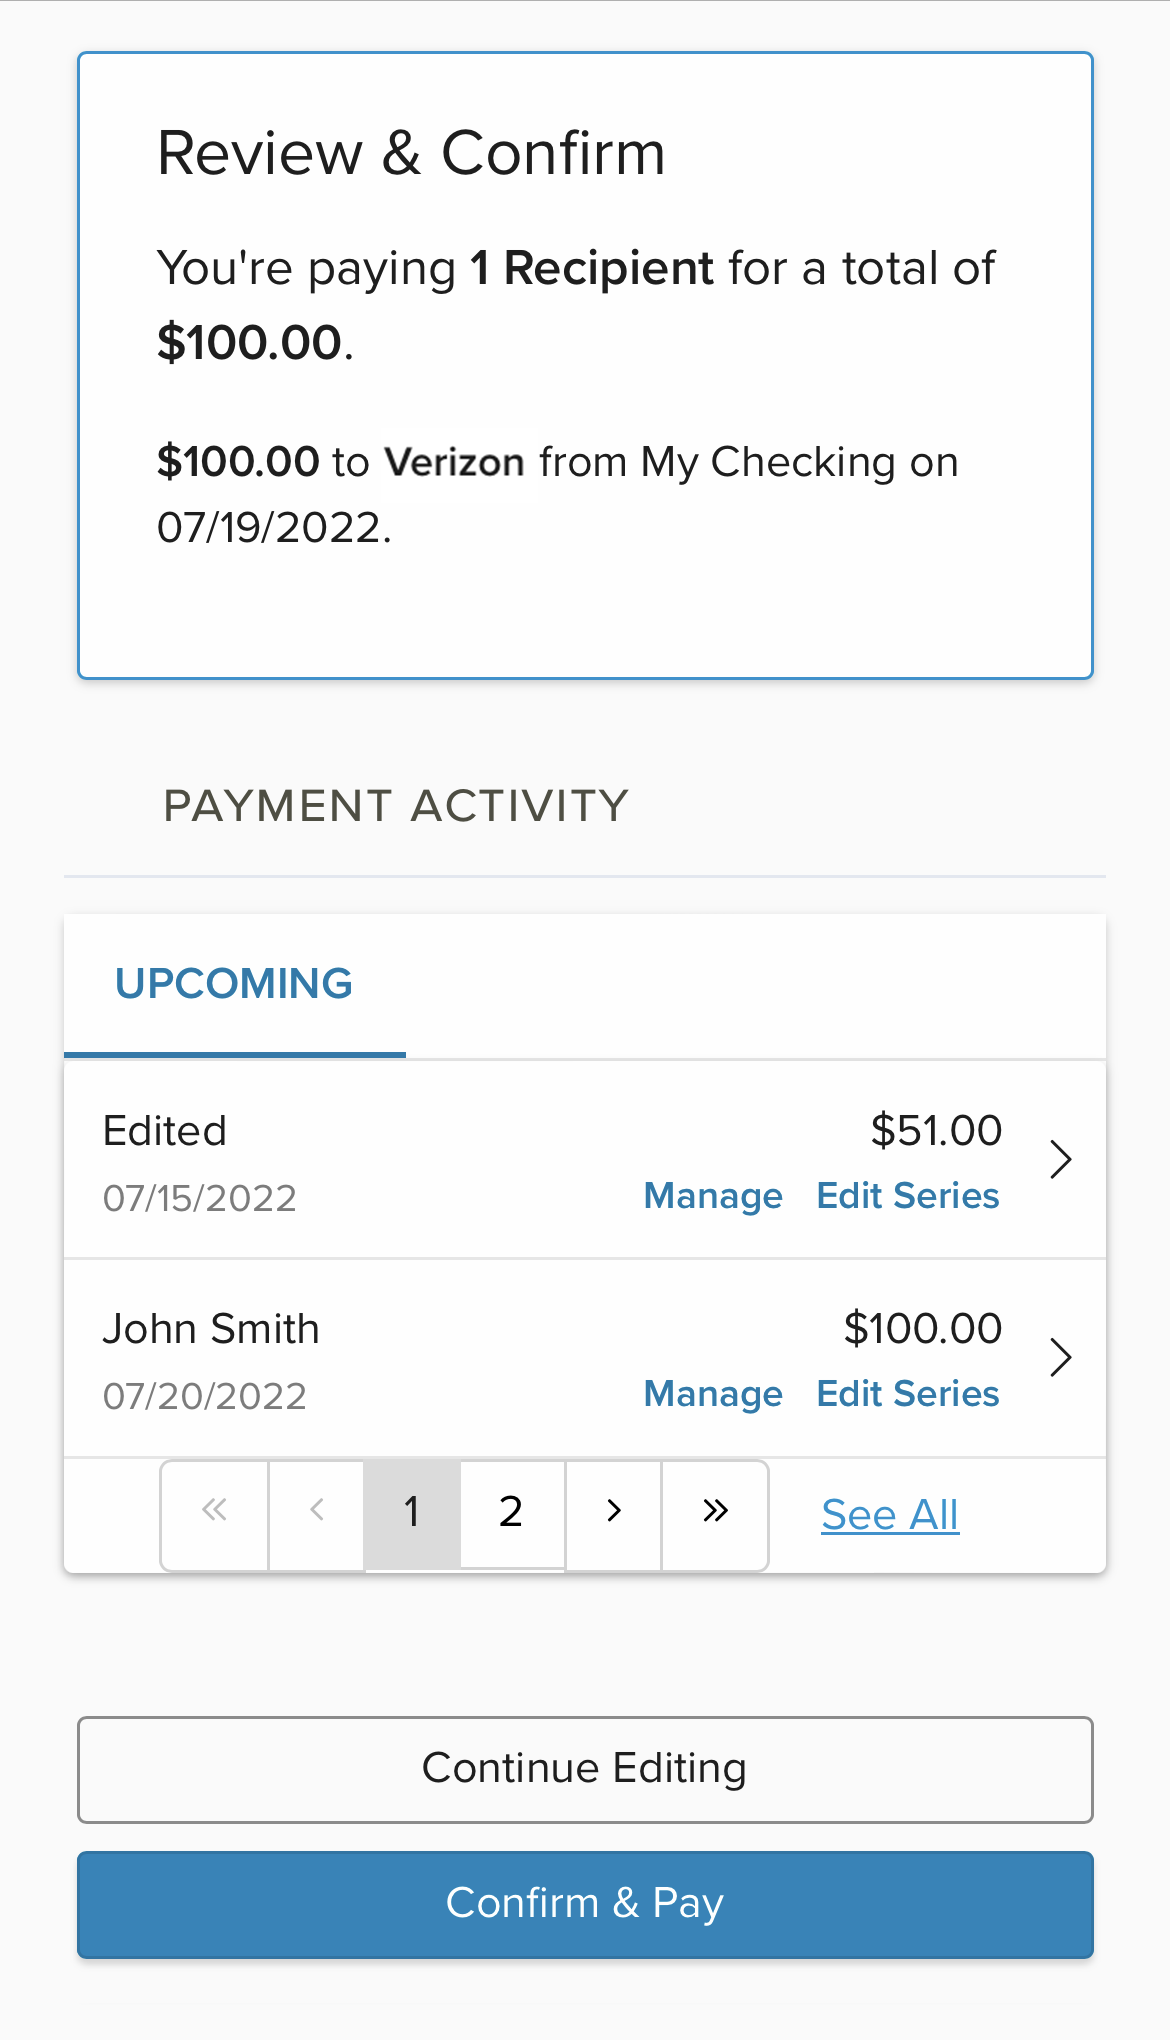Click Manage for the Edited payment
This screenshot has width=1170, height=2040.
[713, 1196]
